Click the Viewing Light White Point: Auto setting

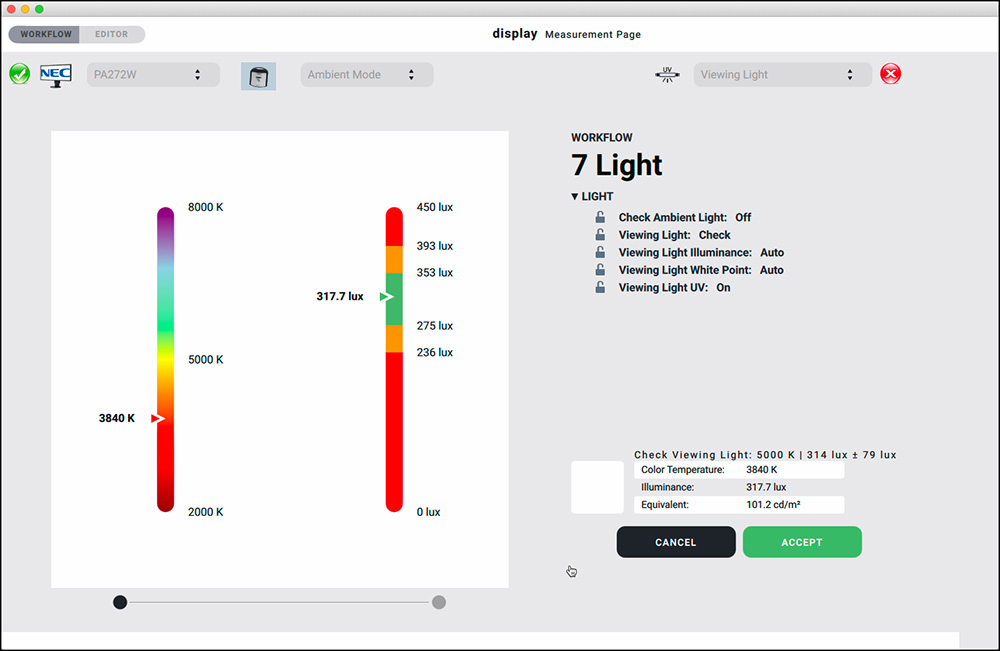pyautogui.click(x=701, y=270)
